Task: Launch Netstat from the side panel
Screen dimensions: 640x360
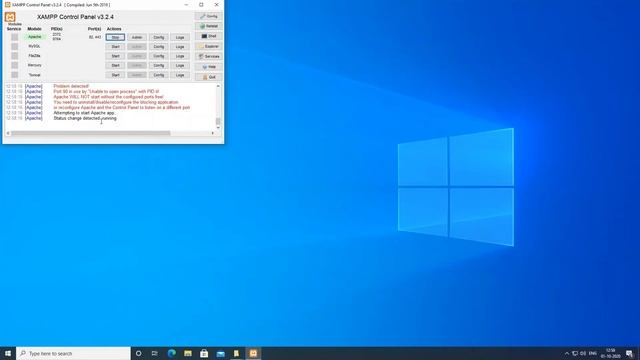Action: point(209,26)
